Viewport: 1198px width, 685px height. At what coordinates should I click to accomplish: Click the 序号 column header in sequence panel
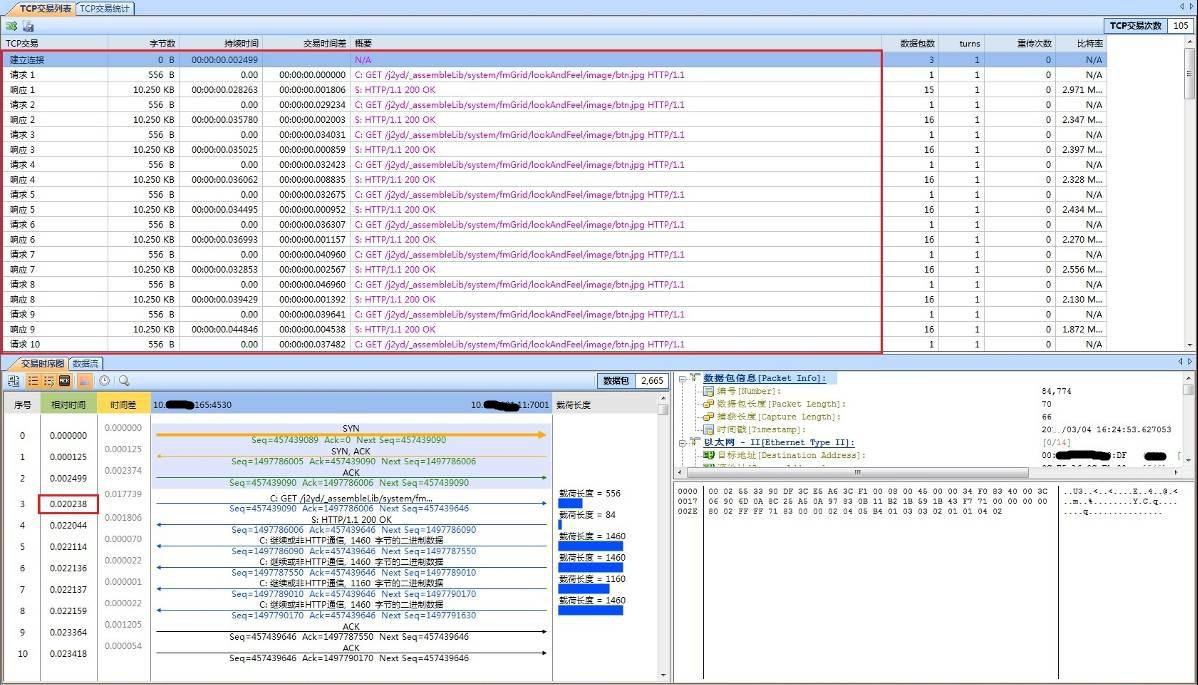(22, 405)
